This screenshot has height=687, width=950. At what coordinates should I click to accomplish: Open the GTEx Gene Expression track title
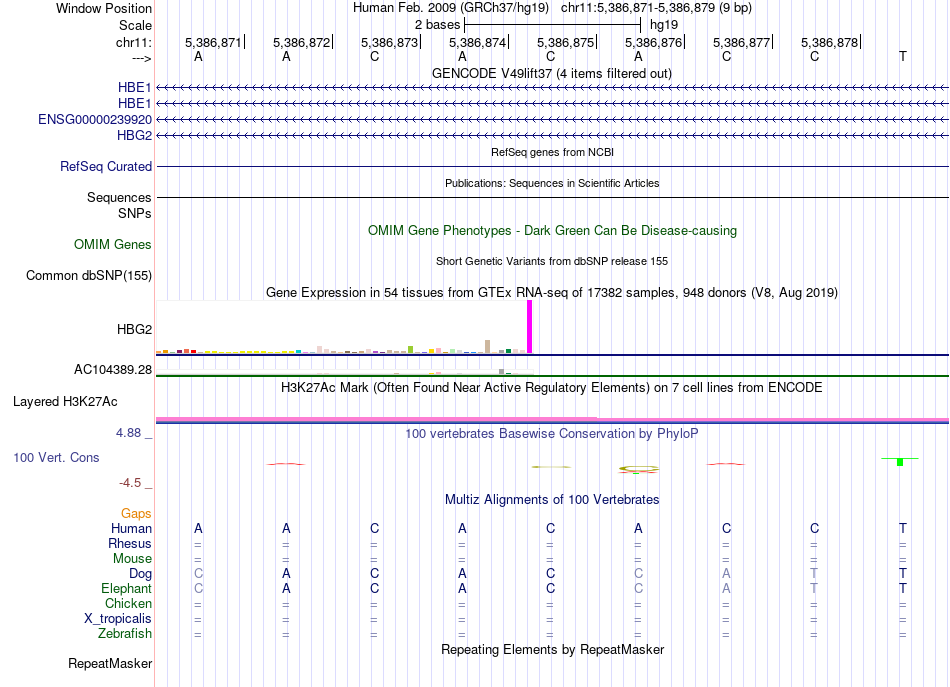pyautogui.click(x=552, y=293)
